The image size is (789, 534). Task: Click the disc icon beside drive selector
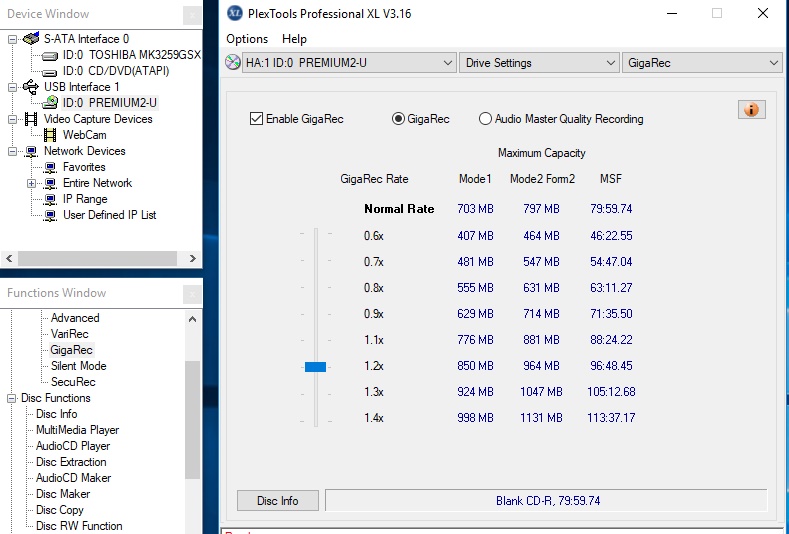click(x=232, y=62)
